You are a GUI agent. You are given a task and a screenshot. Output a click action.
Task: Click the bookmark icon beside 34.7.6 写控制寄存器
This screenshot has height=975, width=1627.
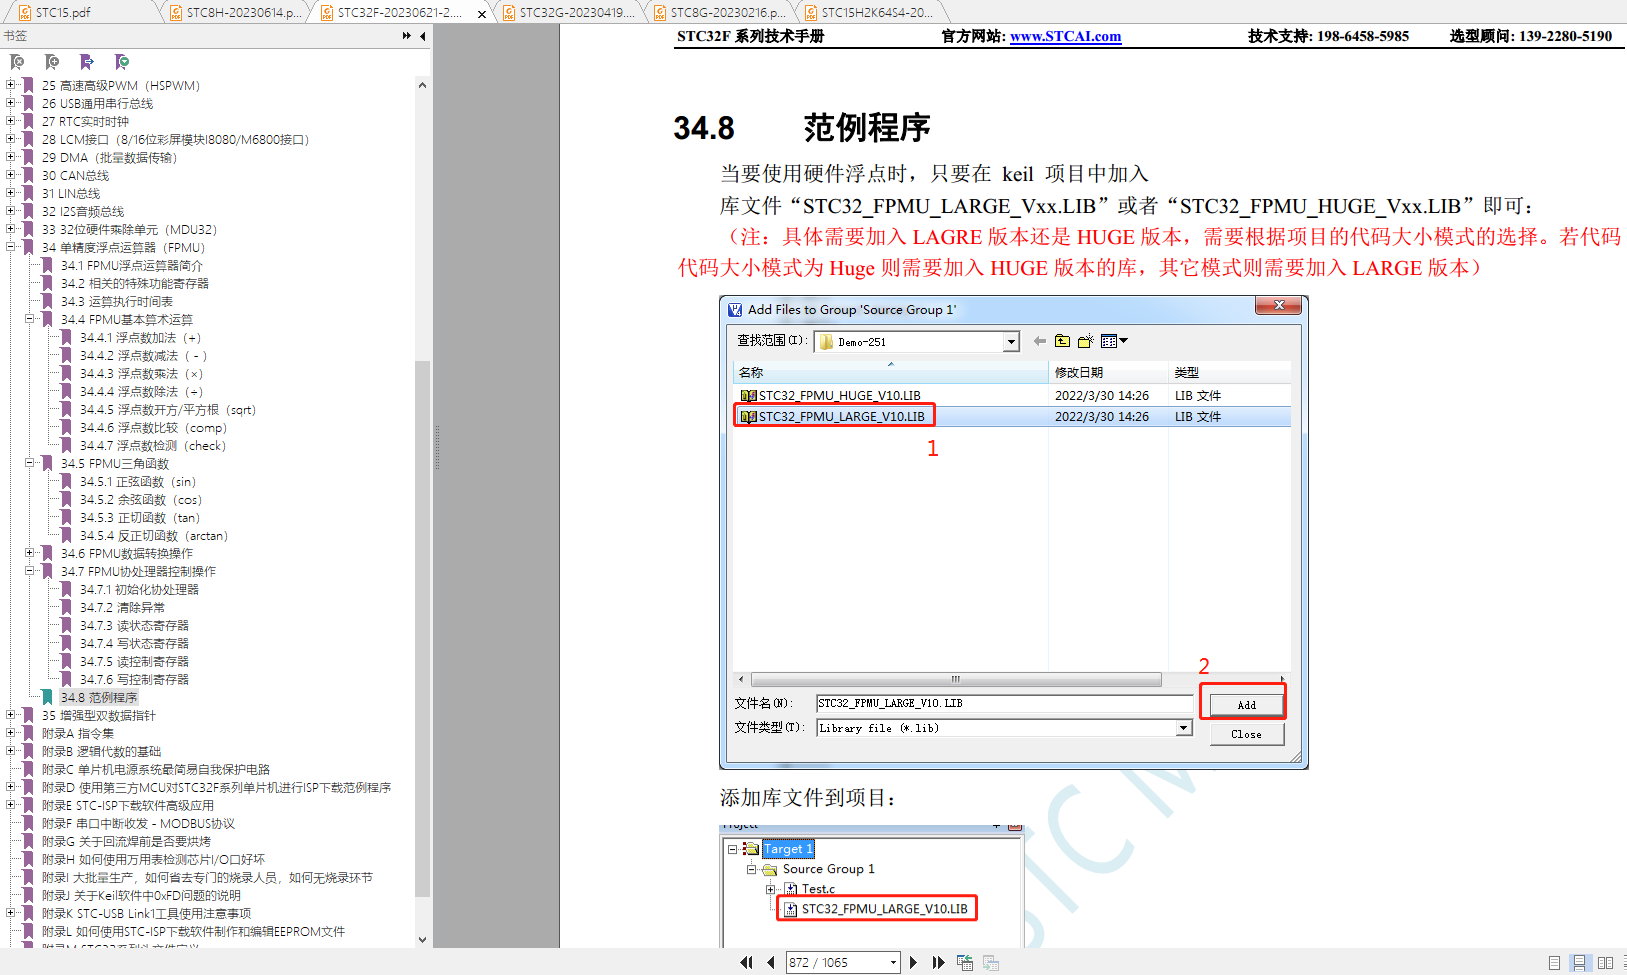[x=66, y=679]
